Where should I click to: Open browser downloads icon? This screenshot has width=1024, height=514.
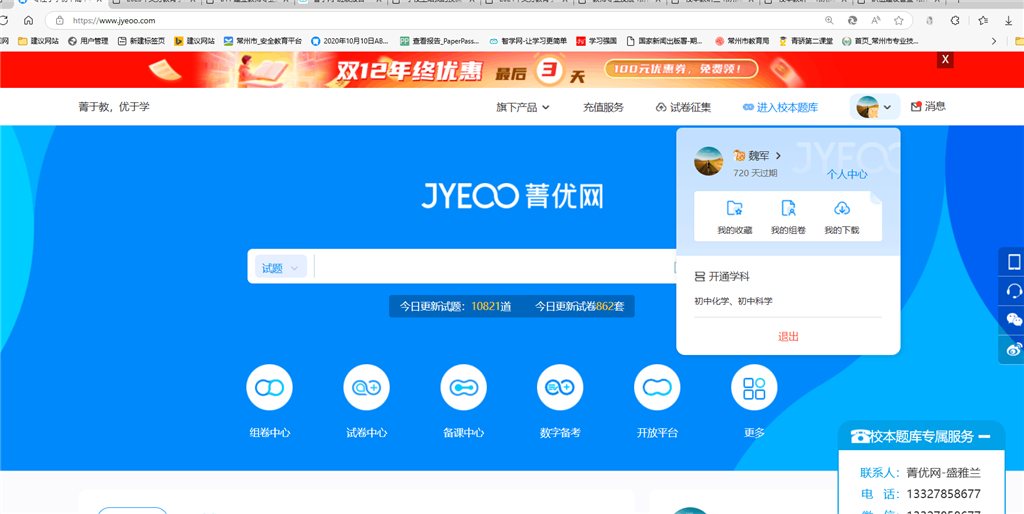click(1009, 20)
